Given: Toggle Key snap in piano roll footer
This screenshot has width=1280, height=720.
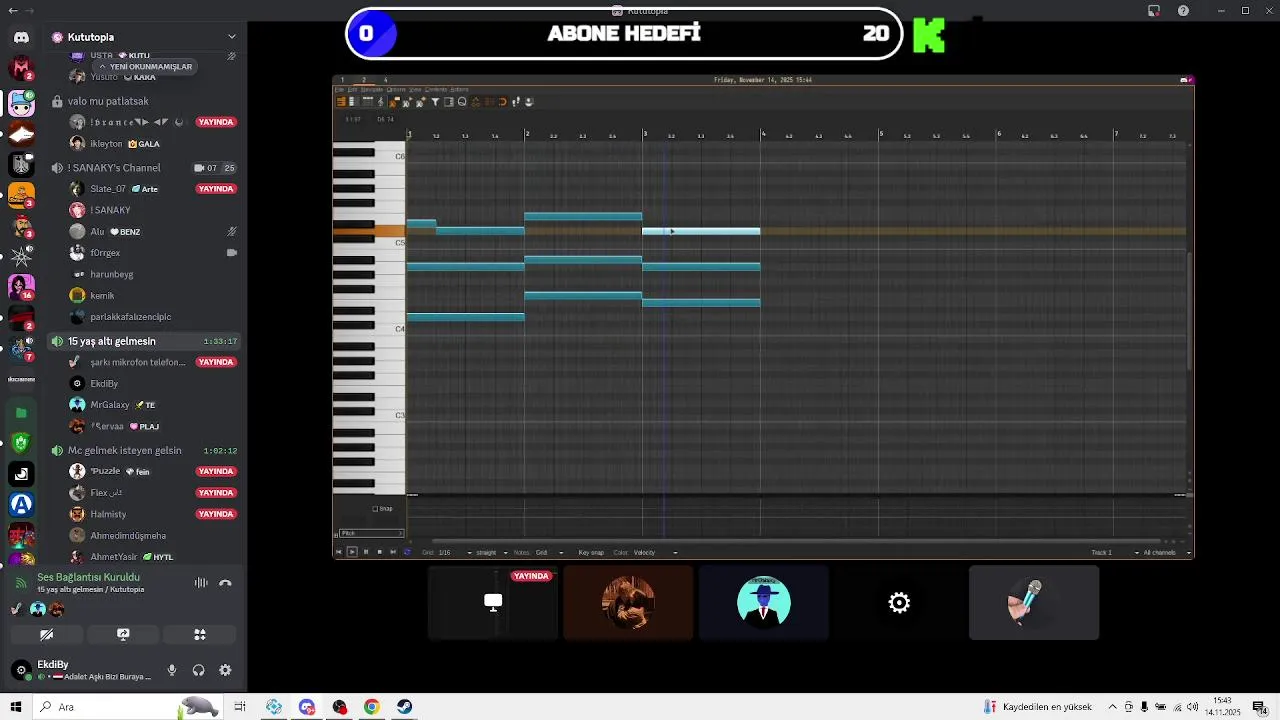Looking at the screenshot, I should point(591,552).
